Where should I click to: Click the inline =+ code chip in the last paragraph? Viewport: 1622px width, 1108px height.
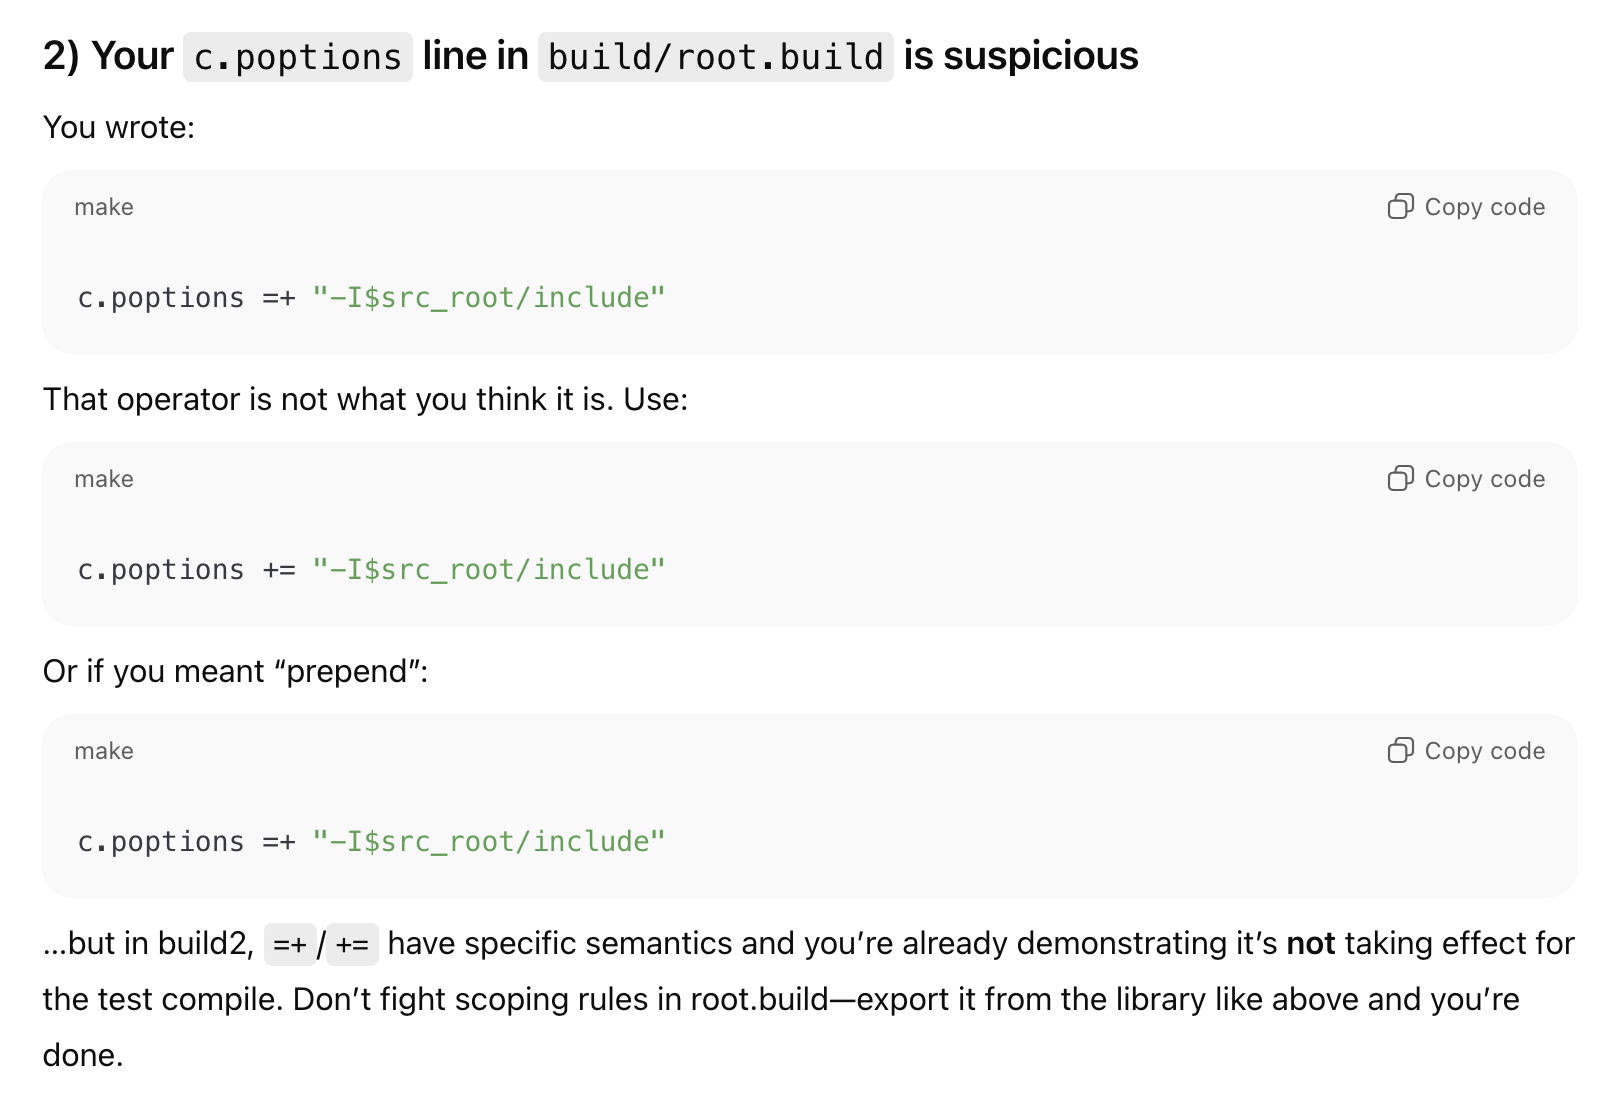pos(290,944)
